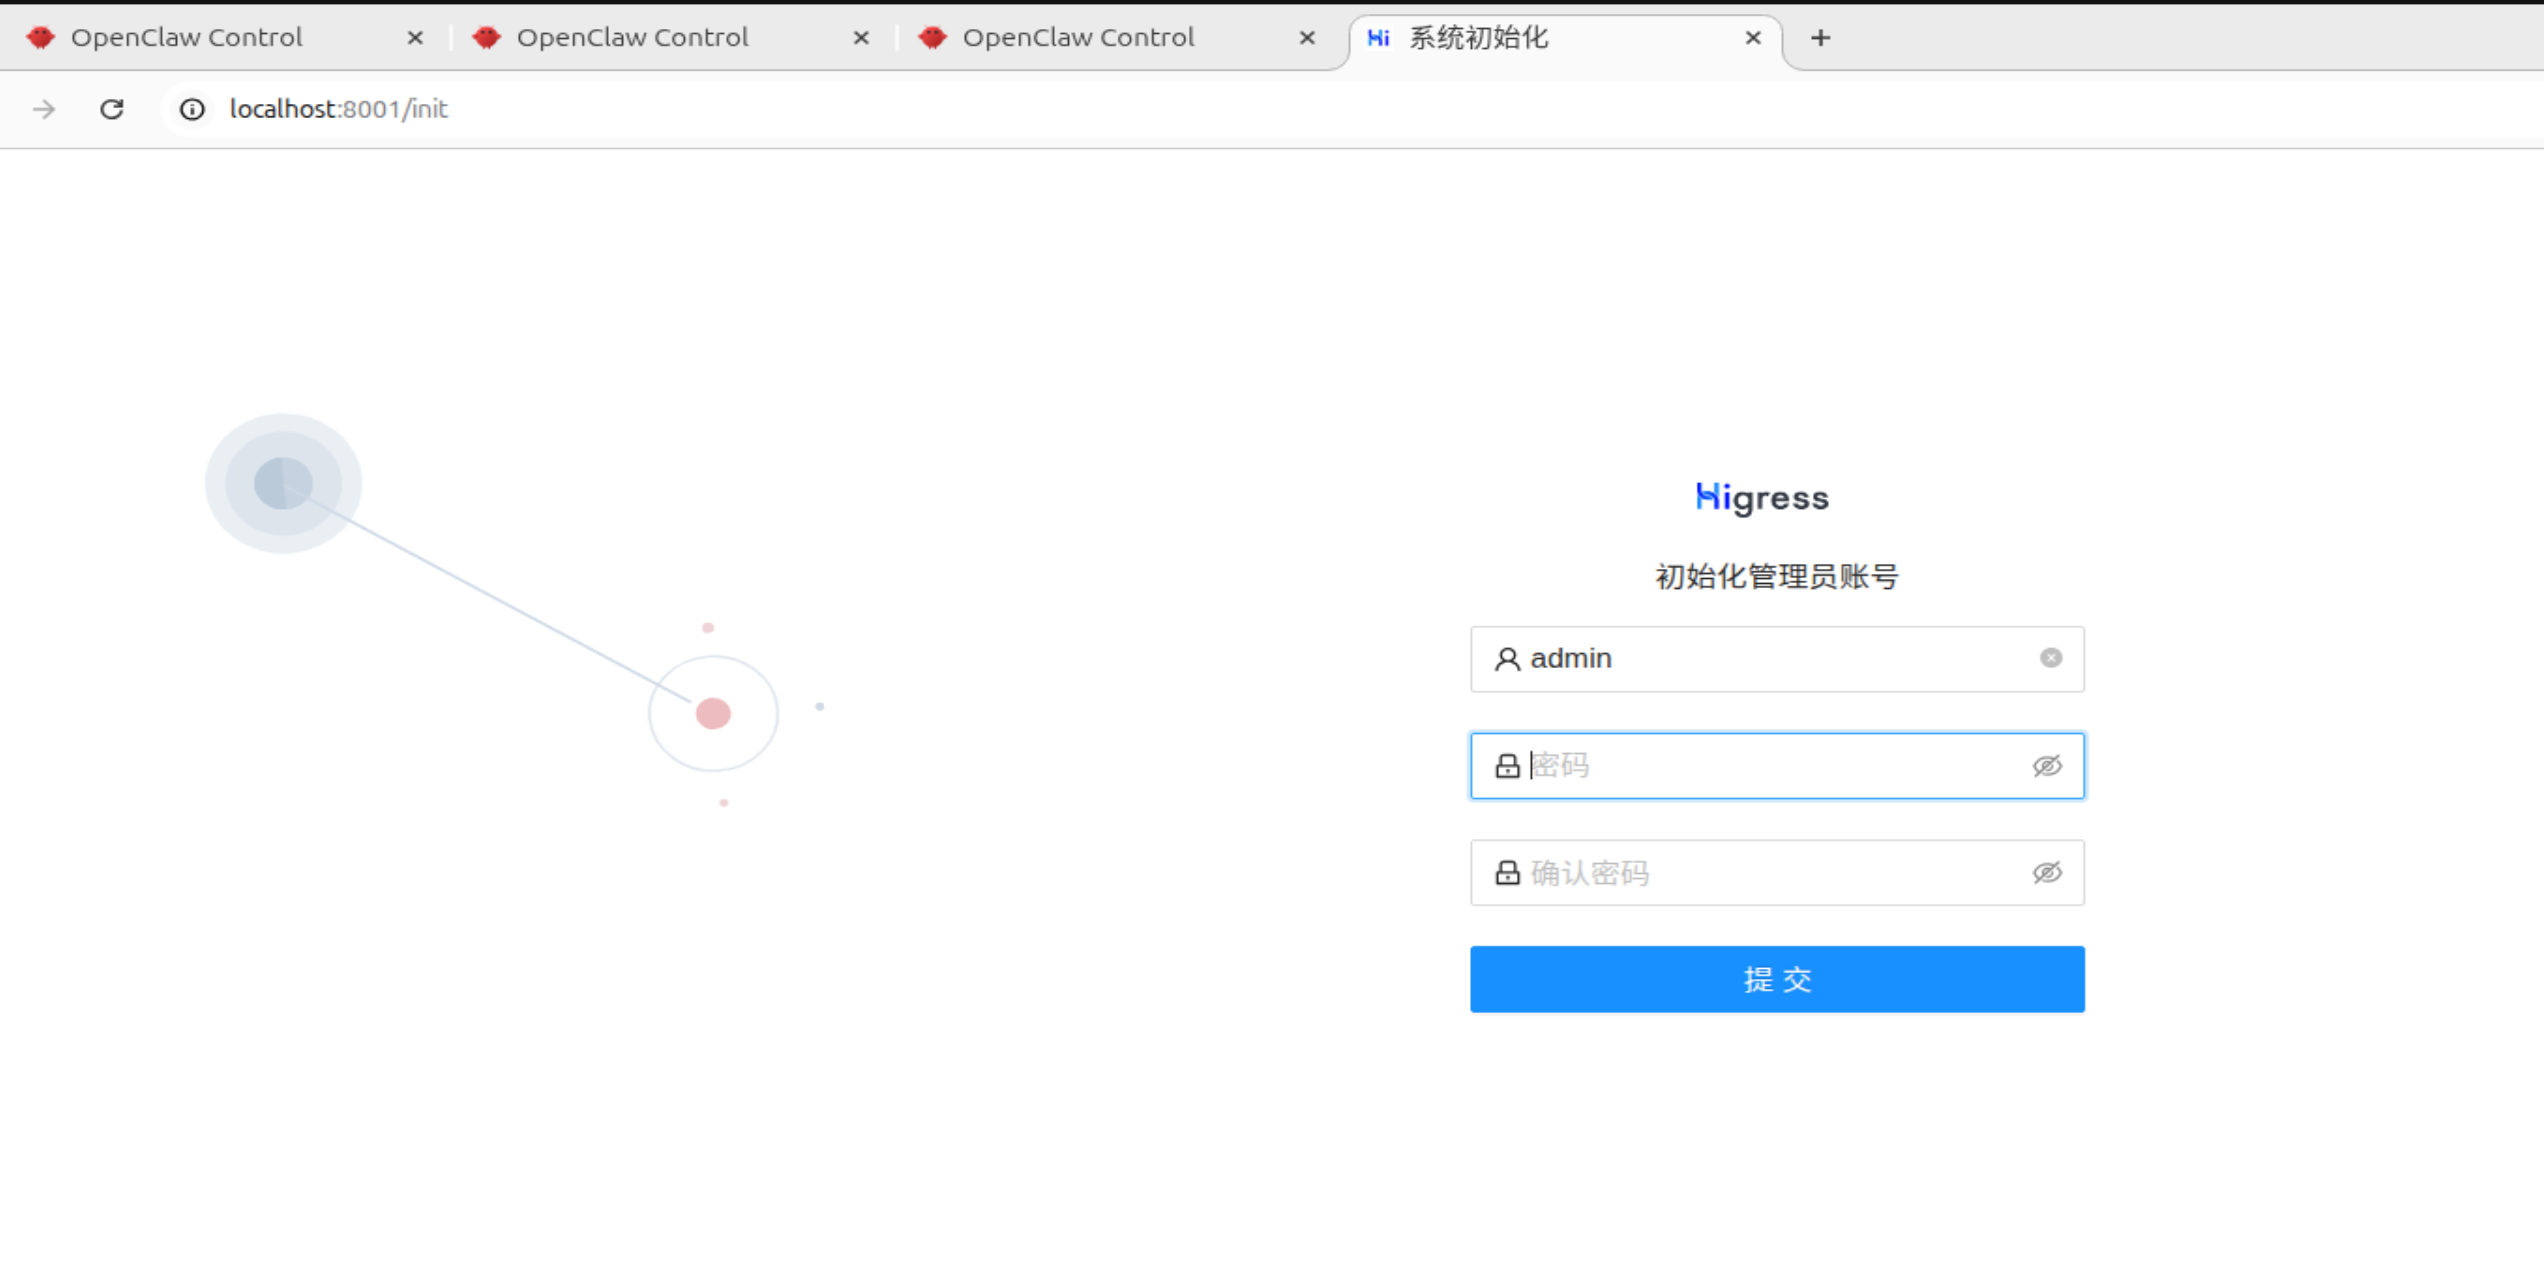Open a new browser tab
Viewport: 2544px width, 1266px height.
1820,38
